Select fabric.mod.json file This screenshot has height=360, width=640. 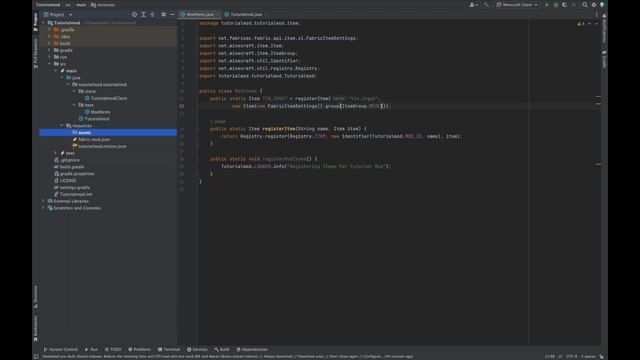pyautogui.click(x=91, y=140)
